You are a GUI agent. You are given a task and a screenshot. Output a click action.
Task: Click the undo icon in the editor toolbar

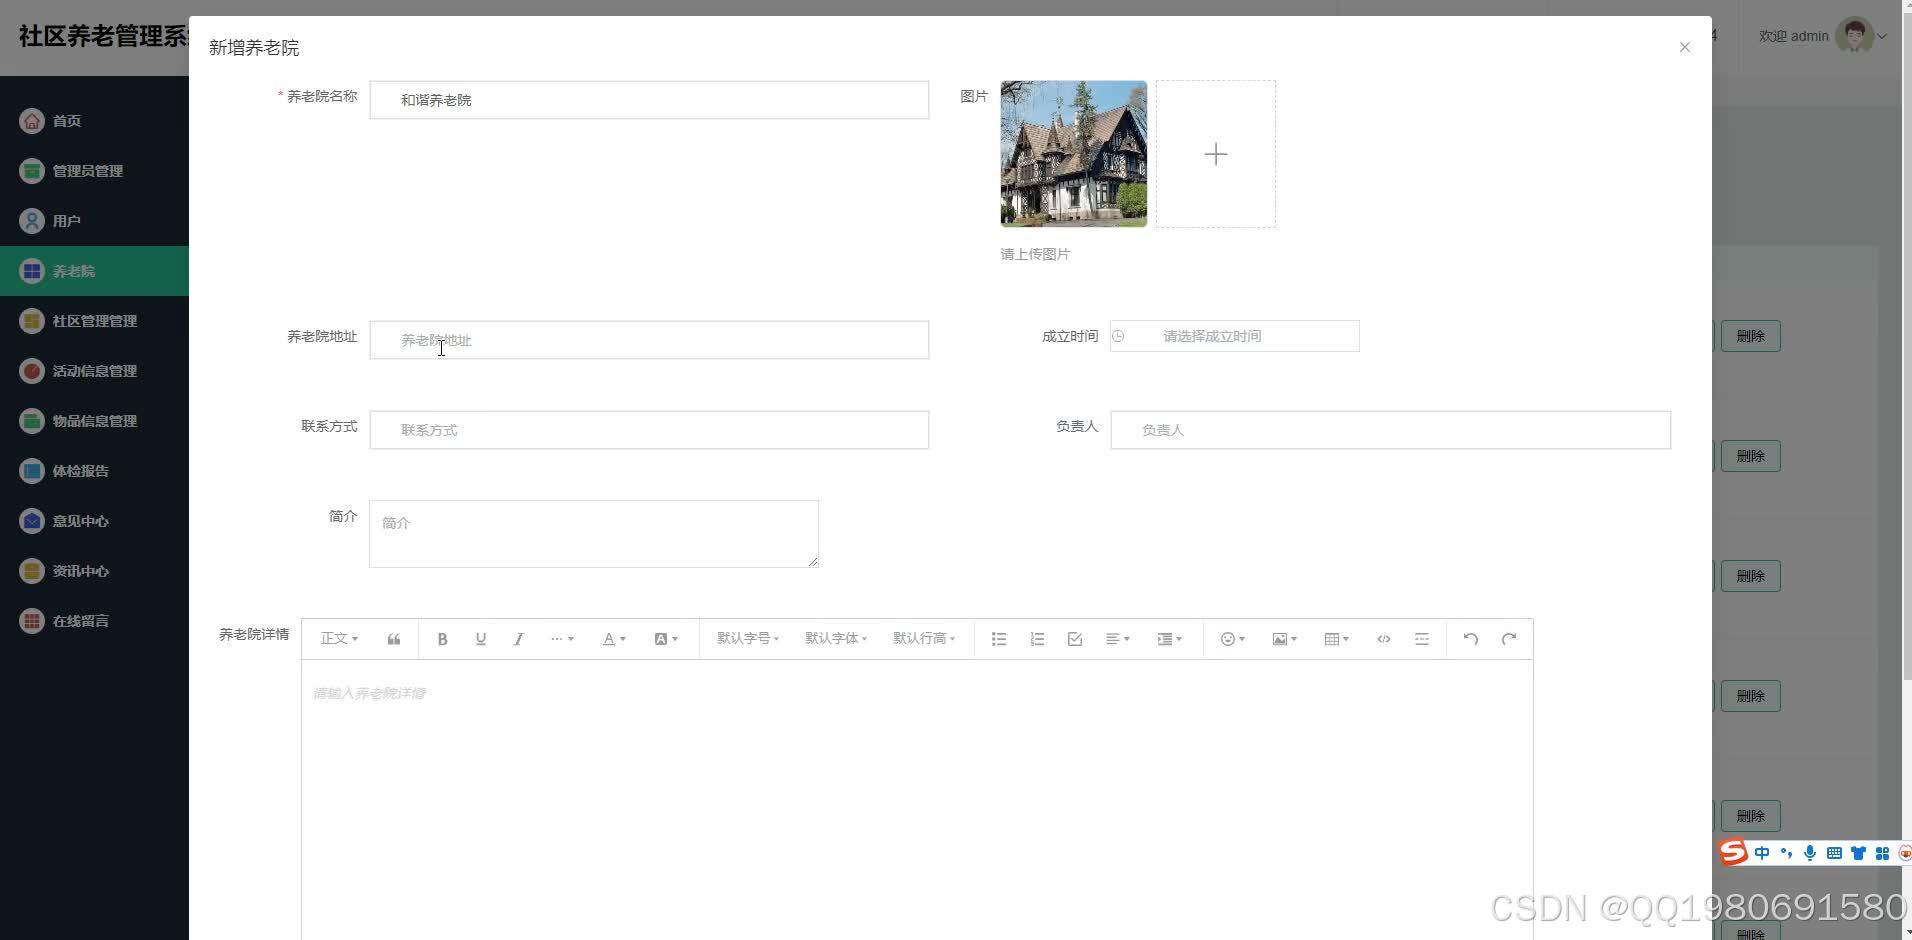click(x=1470, y=638)
